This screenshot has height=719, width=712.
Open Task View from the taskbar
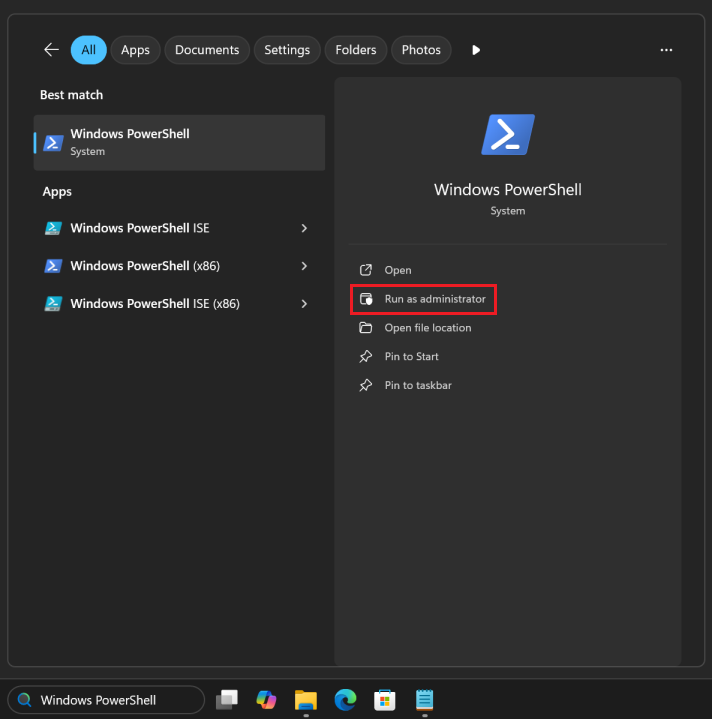point(227,700)
